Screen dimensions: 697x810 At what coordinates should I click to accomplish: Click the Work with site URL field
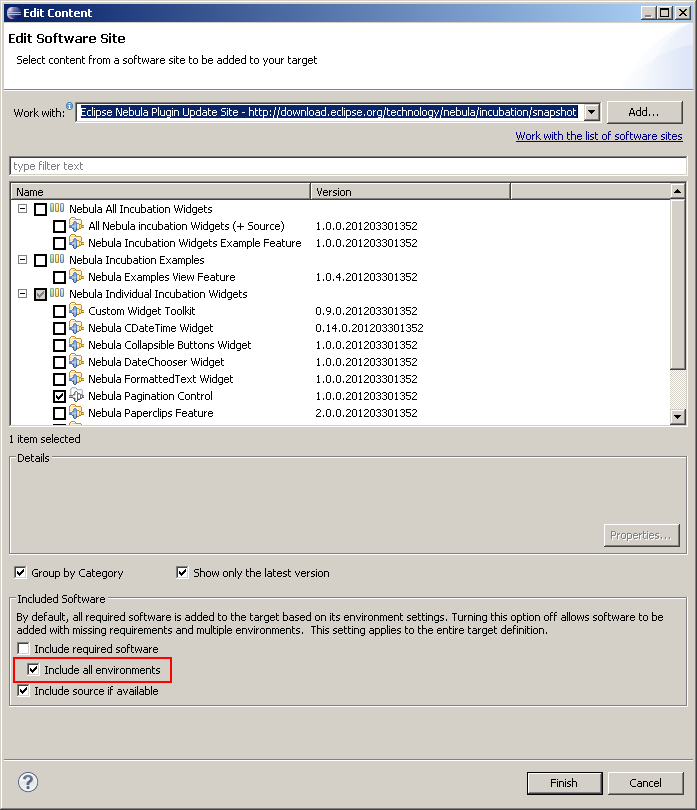tap(330, 112)
